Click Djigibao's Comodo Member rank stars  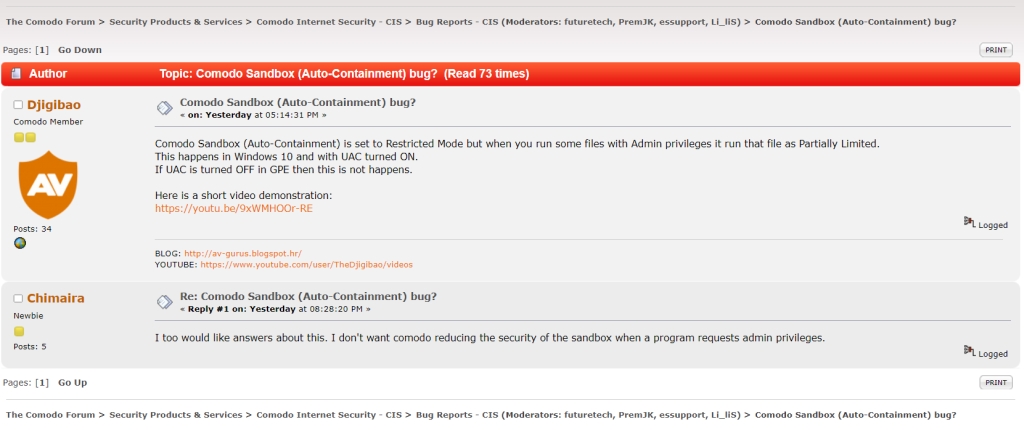tap(24, 138)
